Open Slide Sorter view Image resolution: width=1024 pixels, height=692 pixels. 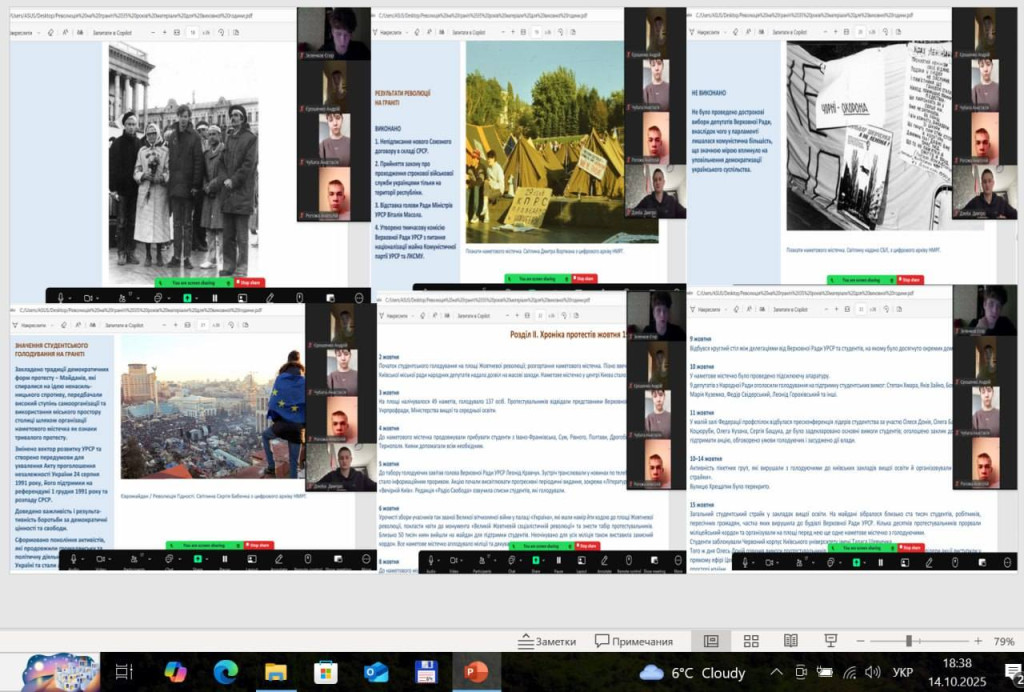pos(751,641)
